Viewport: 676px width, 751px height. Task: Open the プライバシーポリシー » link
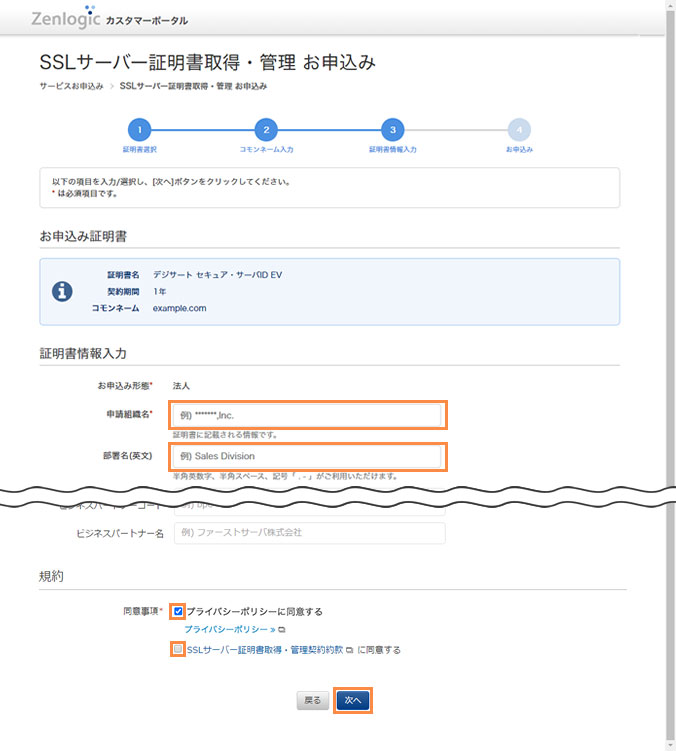coord(229,630)
